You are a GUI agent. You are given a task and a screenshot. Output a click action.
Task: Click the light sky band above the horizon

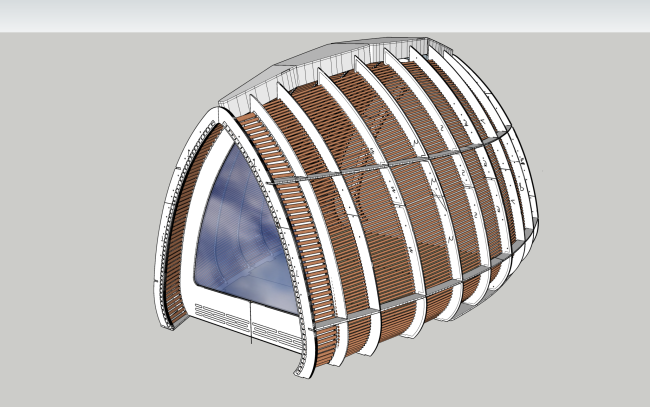(x=325, y=15)
